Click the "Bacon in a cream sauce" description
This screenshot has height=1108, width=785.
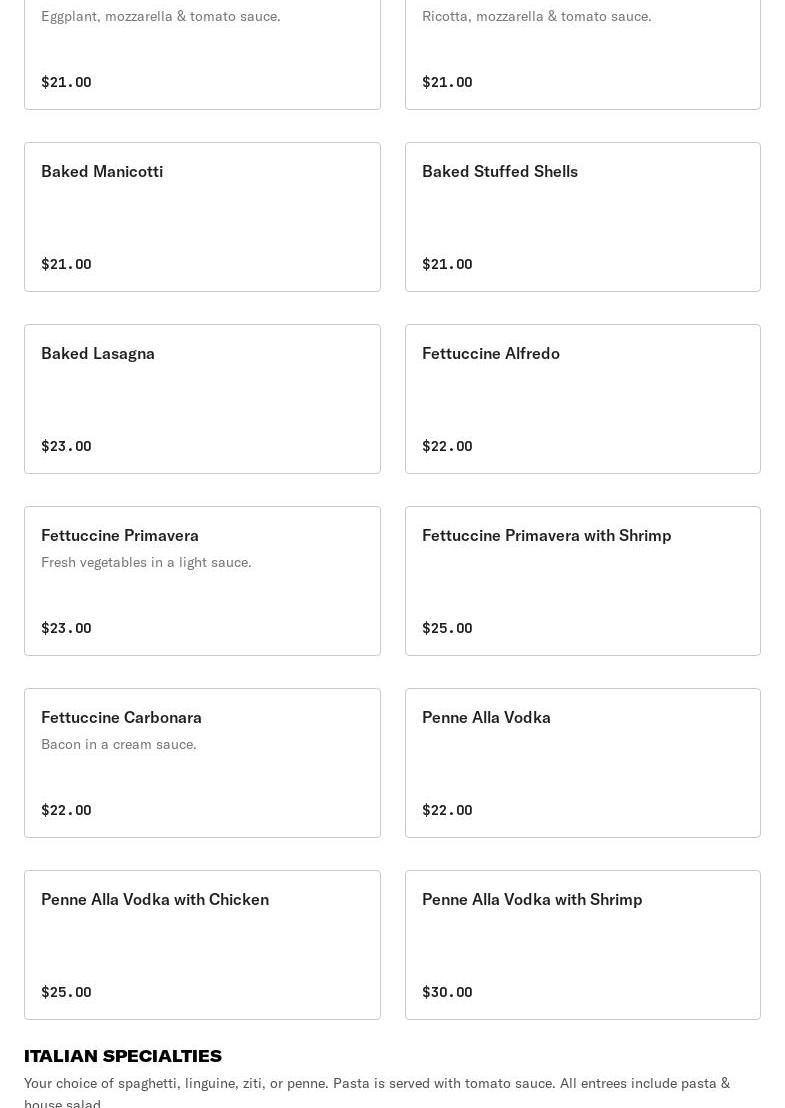[119, 745]
